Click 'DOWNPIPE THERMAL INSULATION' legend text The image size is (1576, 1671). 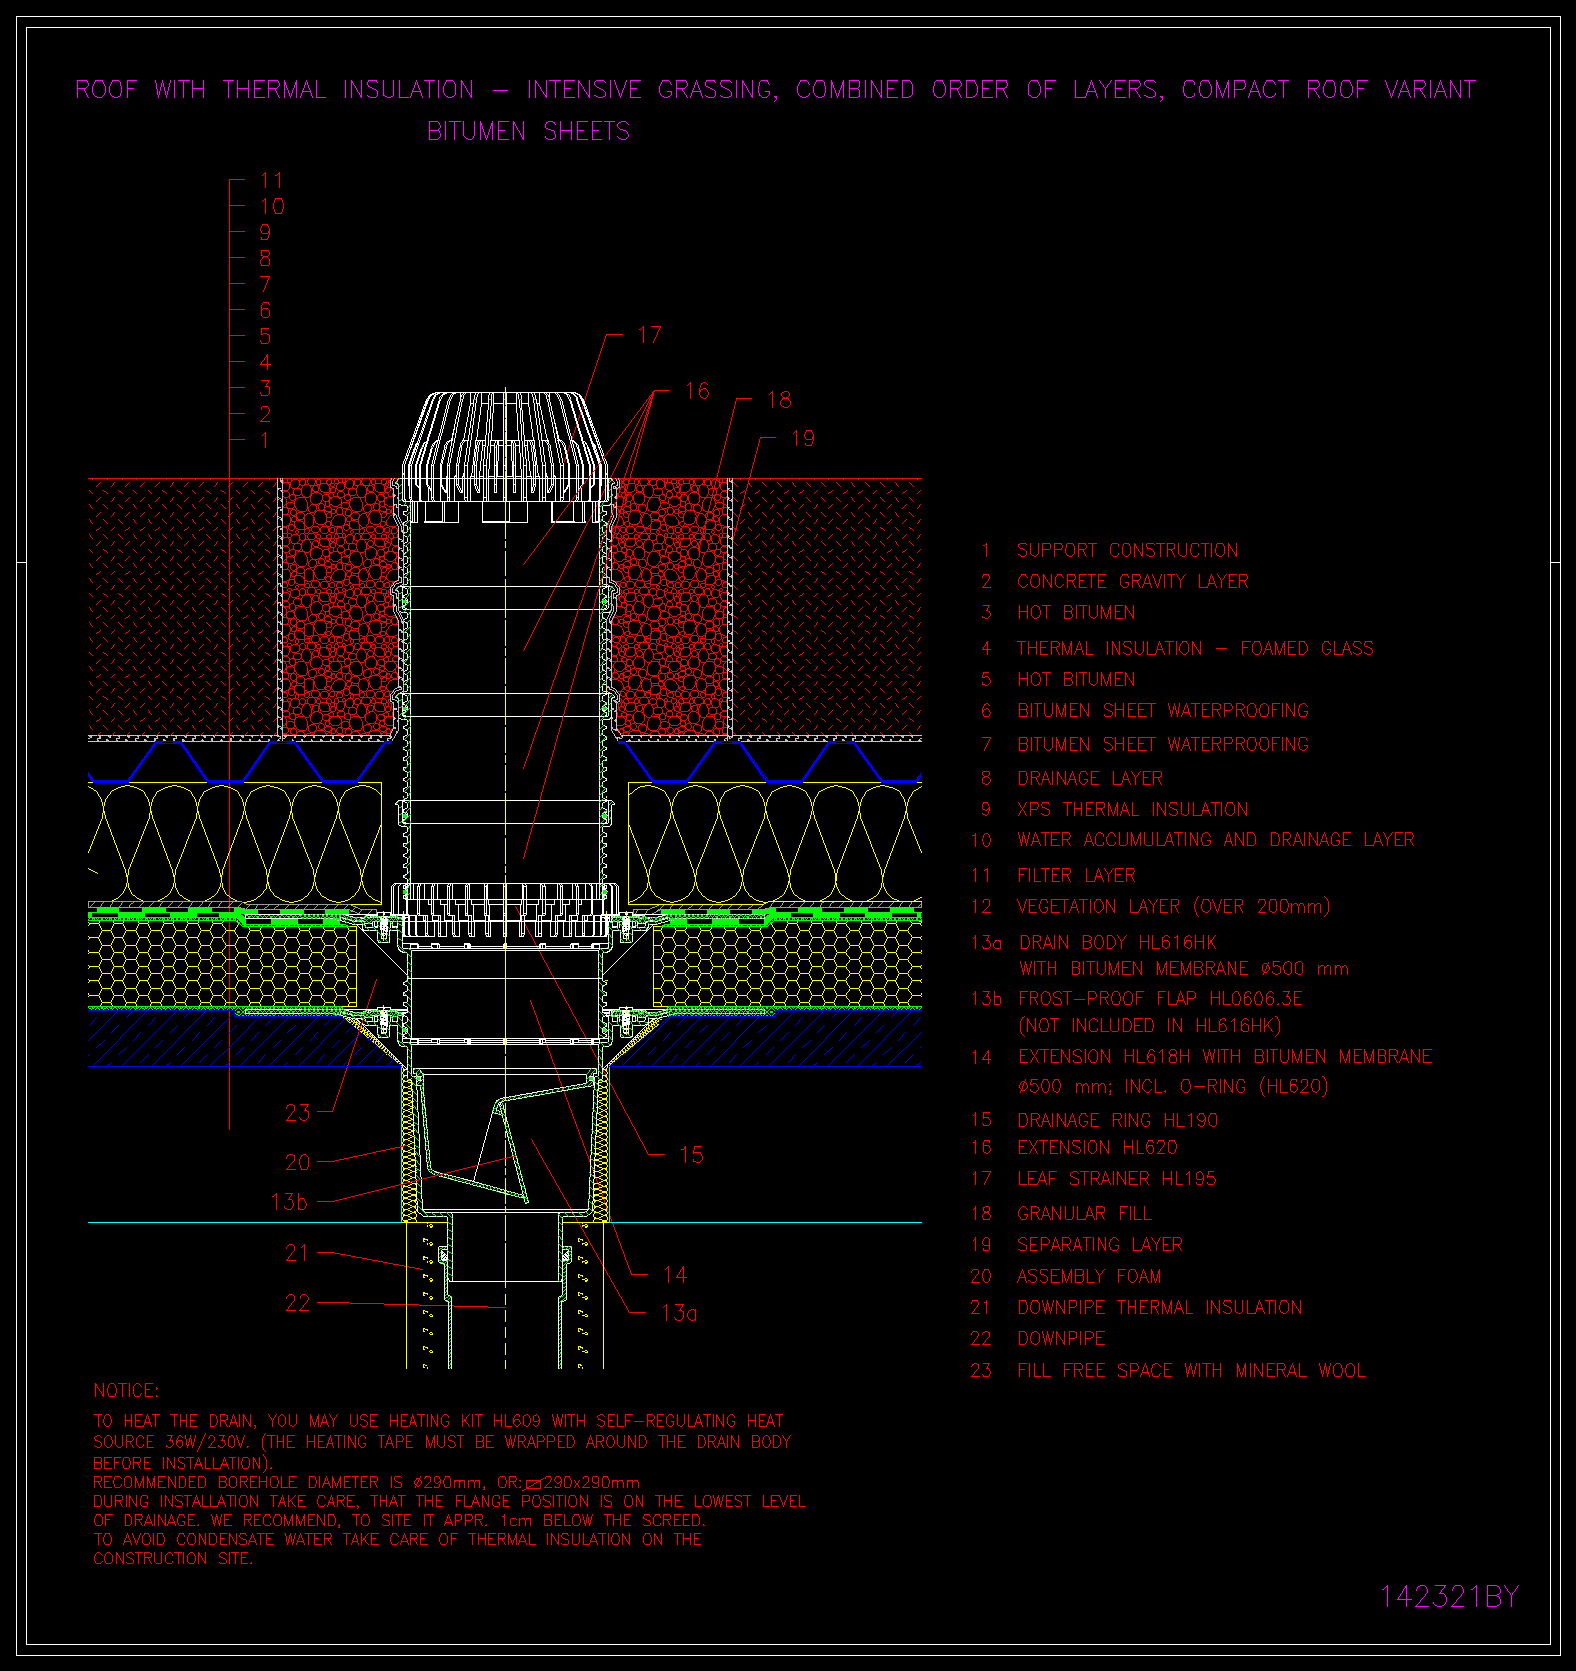(1160, 1308)
